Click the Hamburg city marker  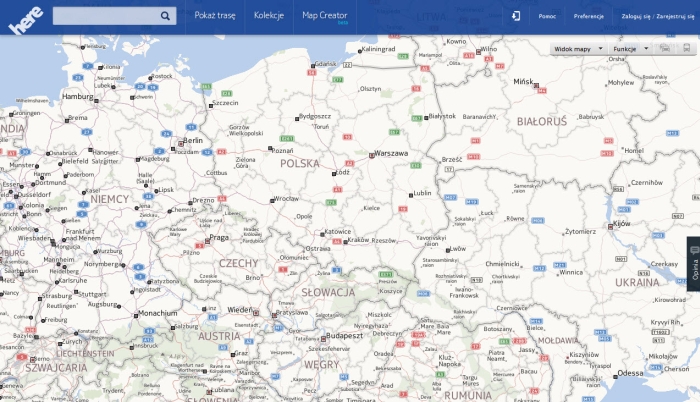click(96, 101)
